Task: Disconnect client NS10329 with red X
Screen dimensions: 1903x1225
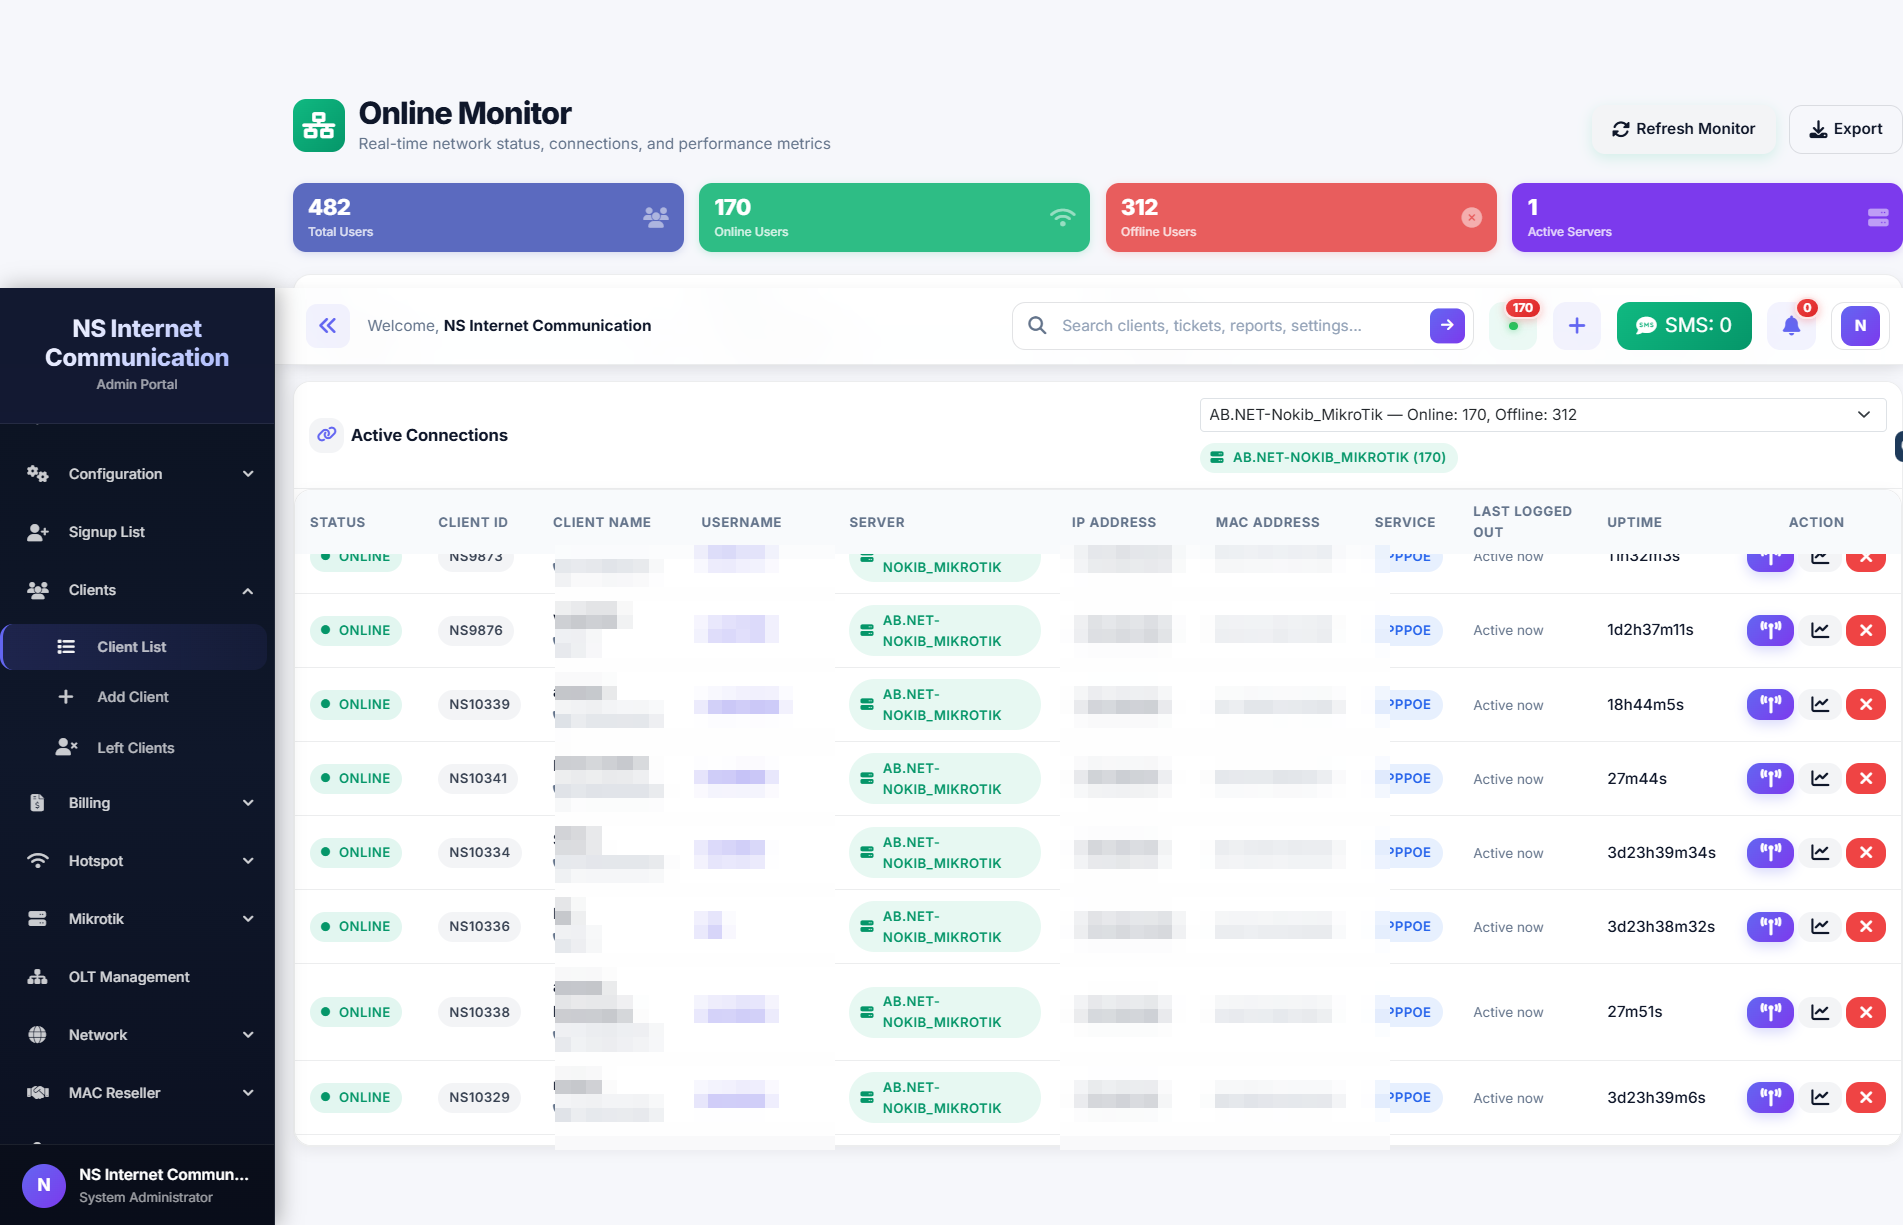Action: pyautogui.click(x=1866, y=1097)
